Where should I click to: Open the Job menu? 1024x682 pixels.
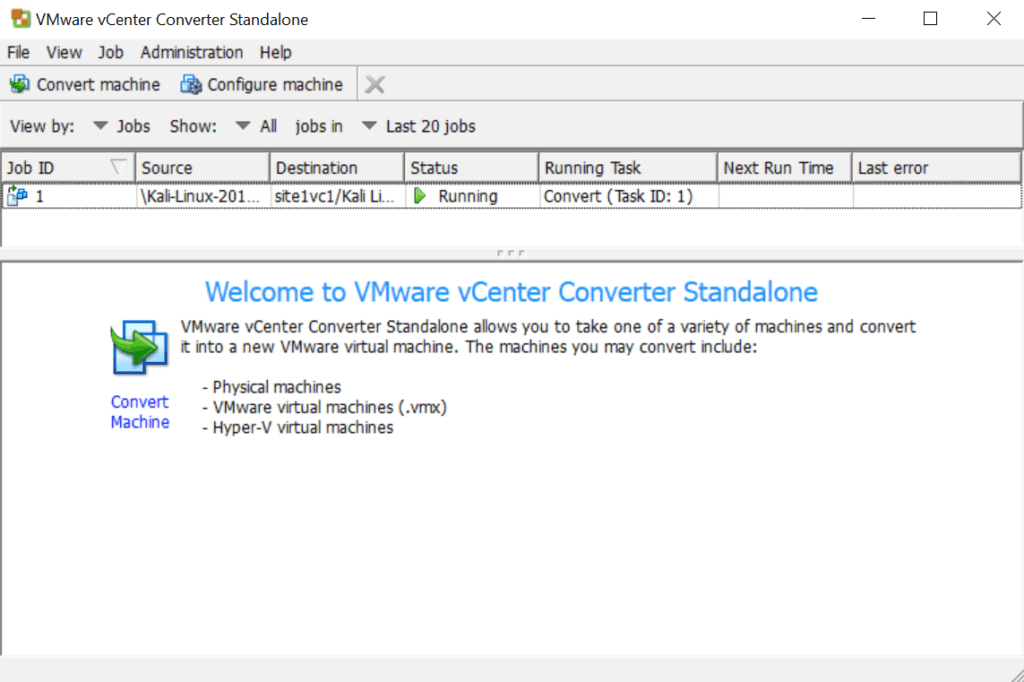click(x=110, y=52)
